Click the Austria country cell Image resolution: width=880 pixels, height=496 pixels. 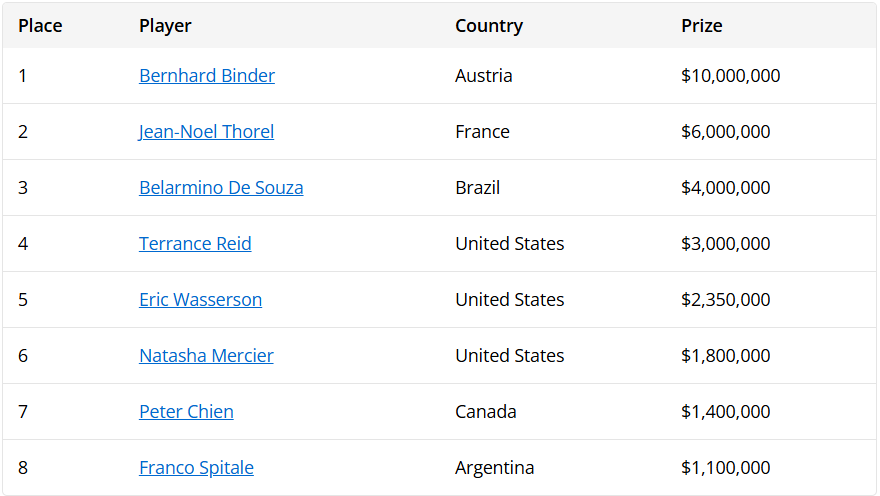483,76
